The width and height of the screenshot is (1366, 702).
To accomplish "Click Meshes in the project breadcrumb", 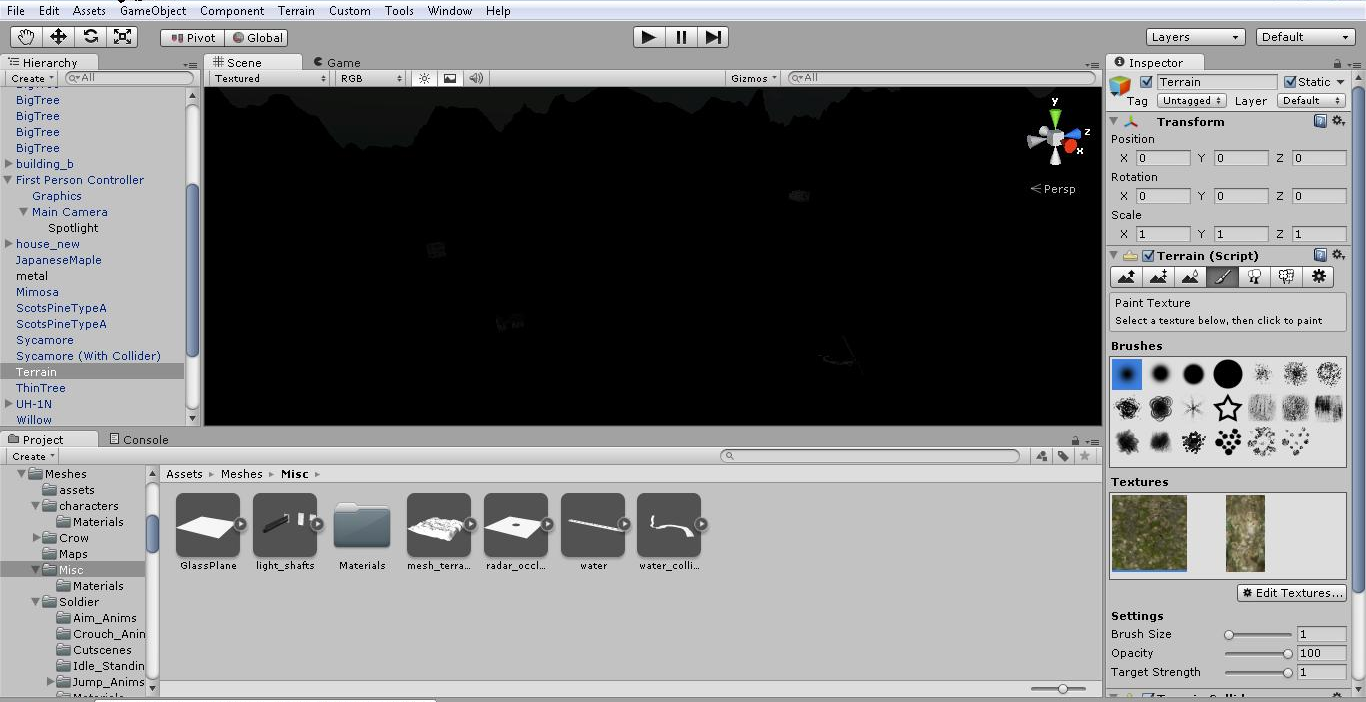I will coord(242,474).
